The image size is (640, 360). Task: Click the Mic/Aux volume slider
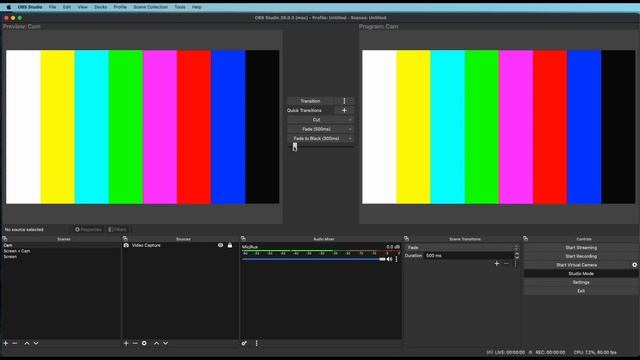[313, 259]
